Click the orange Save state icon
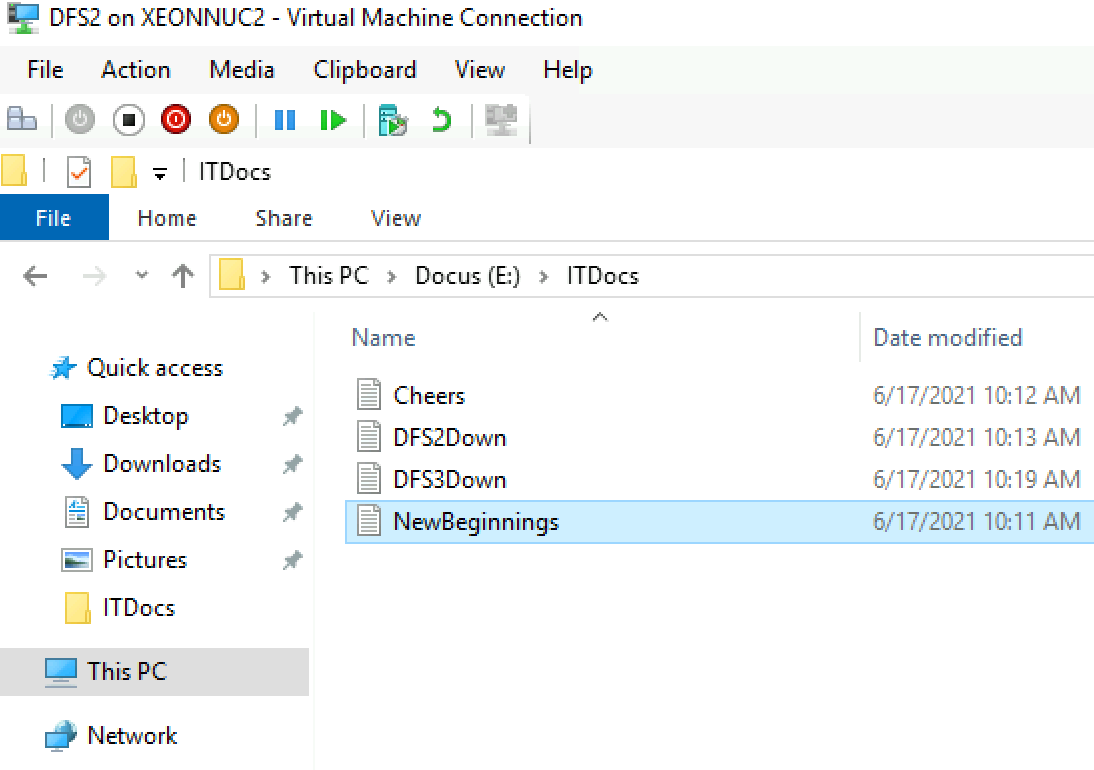 click(x=224, y=120)
